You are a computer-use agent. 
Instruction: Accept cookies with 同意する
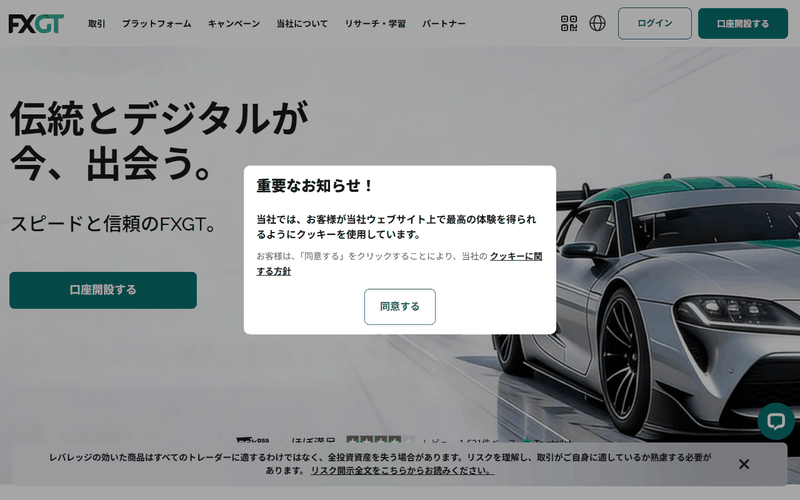coord(399,307)
